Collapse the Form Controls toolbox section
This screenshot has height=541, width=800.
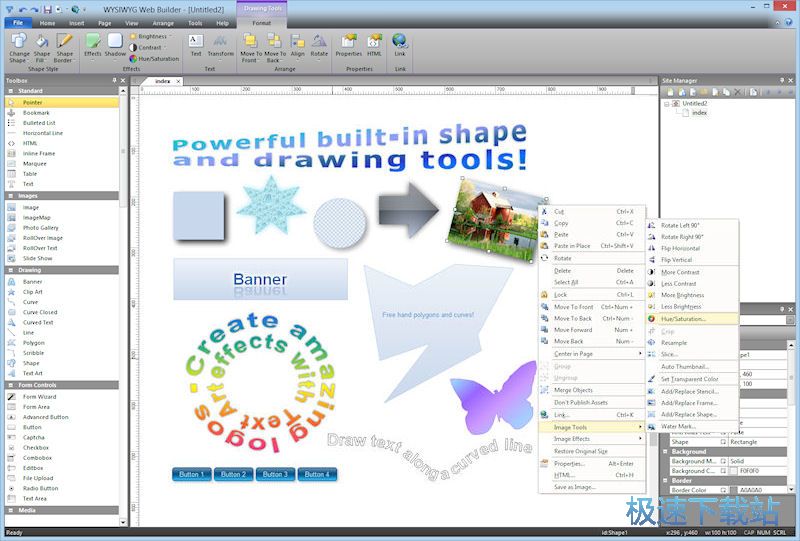(x=10, y=385)
